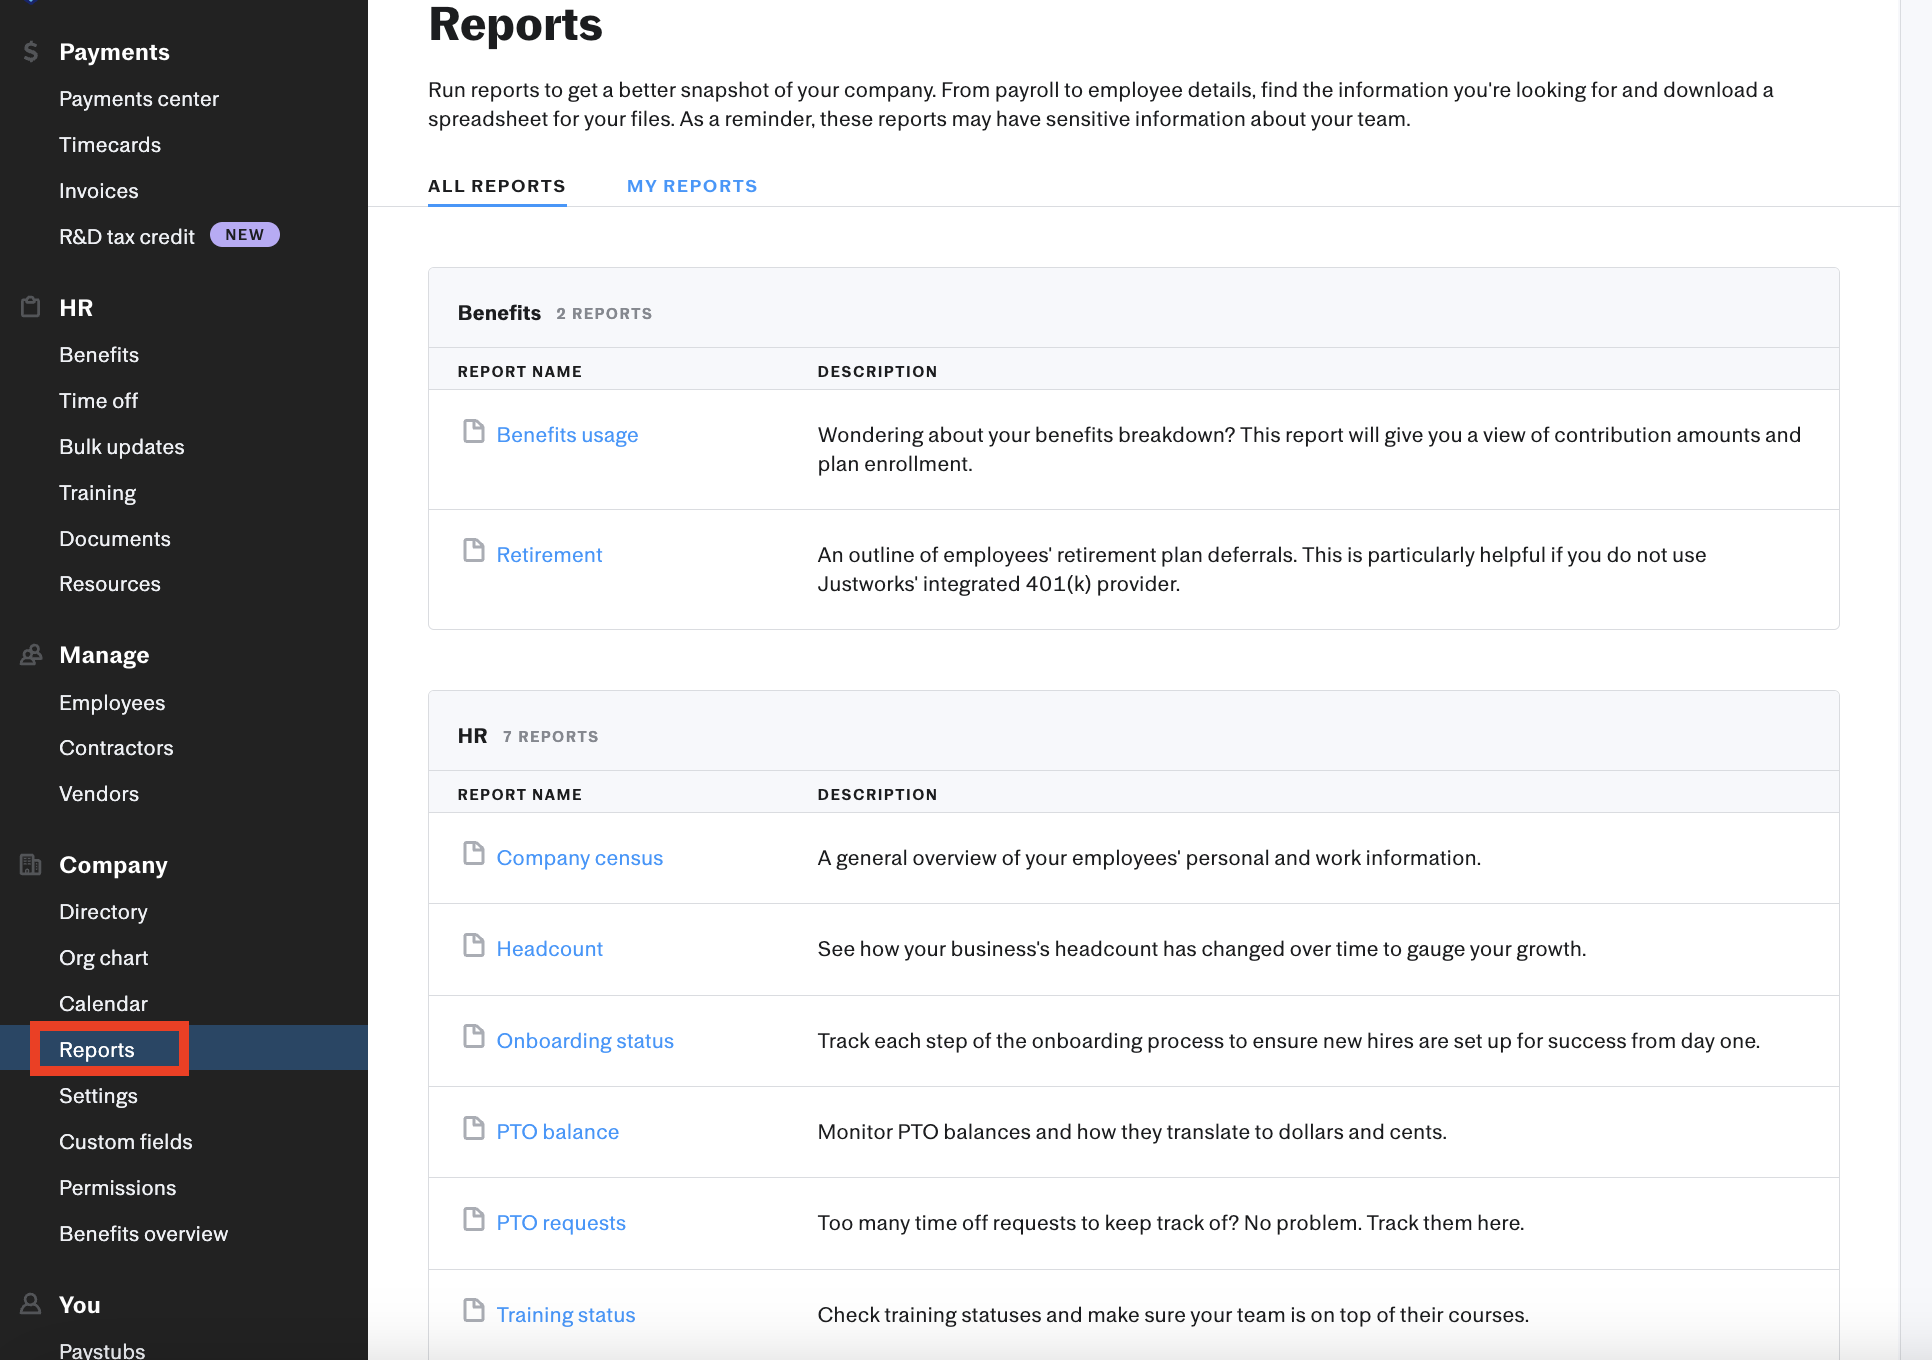Open the Training status report
Screen dimensions: 1932x1360
565,1315
